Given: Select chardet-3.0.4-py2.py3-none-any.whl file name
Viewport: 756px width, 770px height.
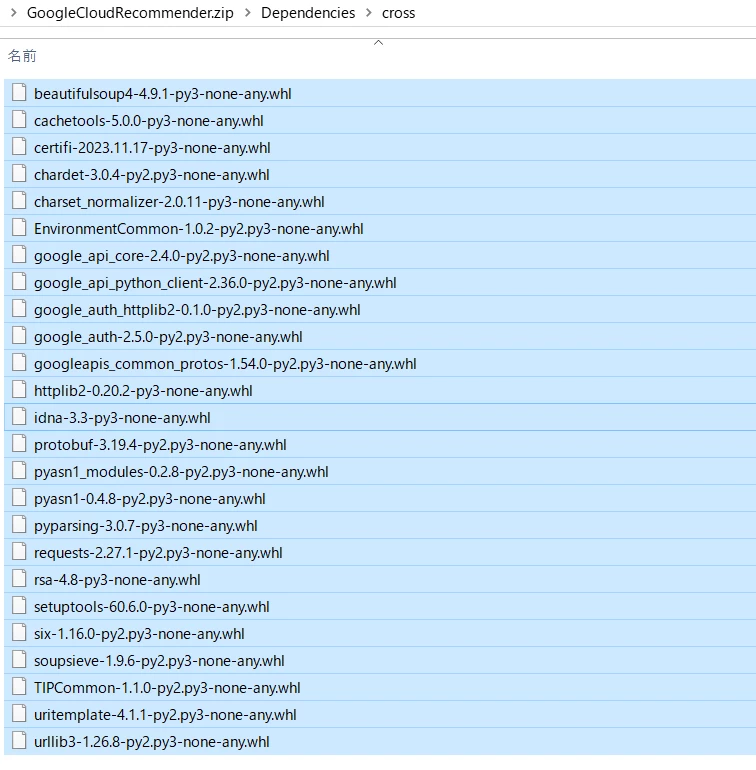Looking at the screenshot, I should 152,175.
